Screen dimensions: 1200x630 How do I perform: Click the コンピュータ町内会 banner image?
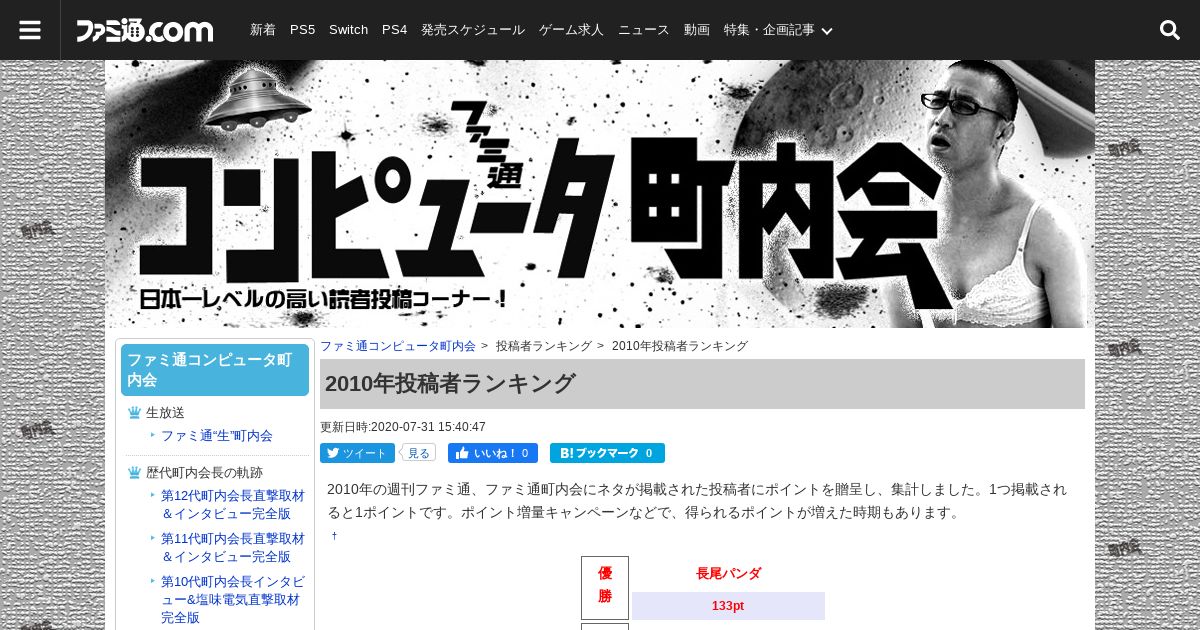[600, 194]
